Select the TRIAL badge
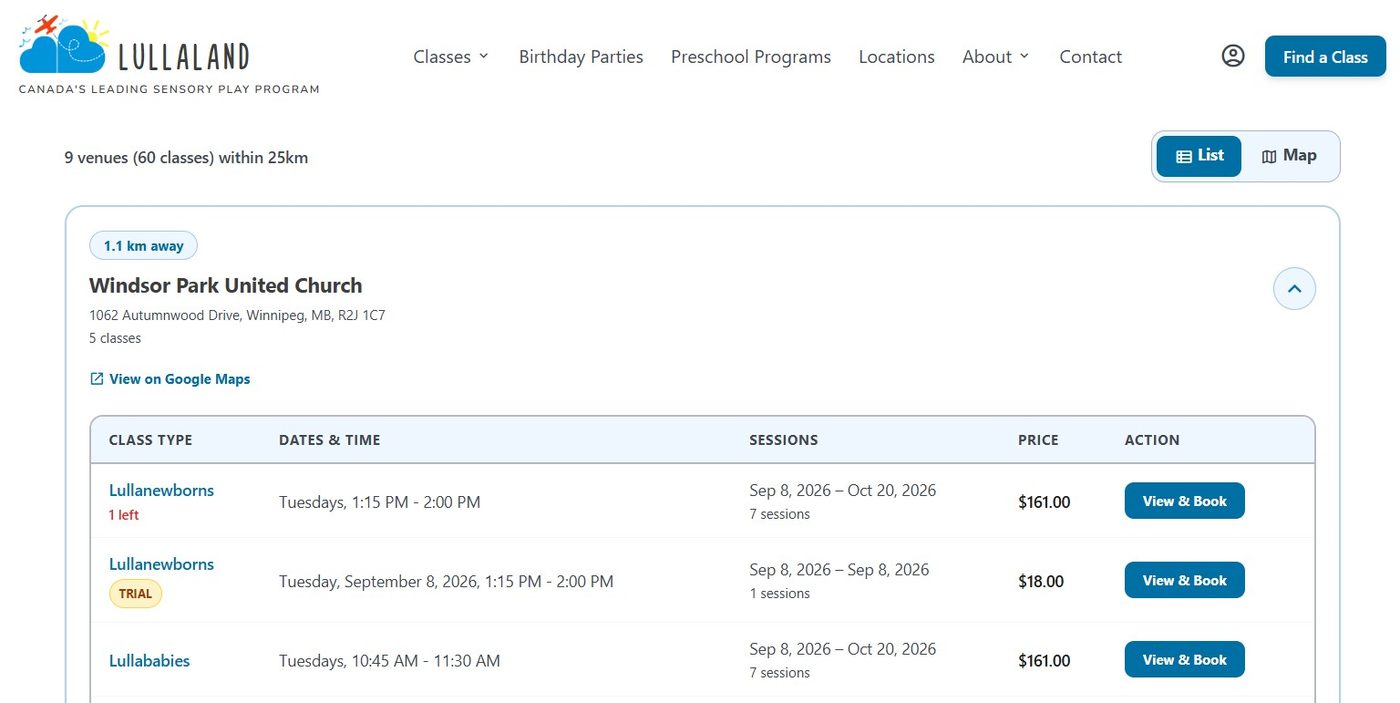Image resolution: width=1400 pixels, height=703 pixels. point(135,593)
